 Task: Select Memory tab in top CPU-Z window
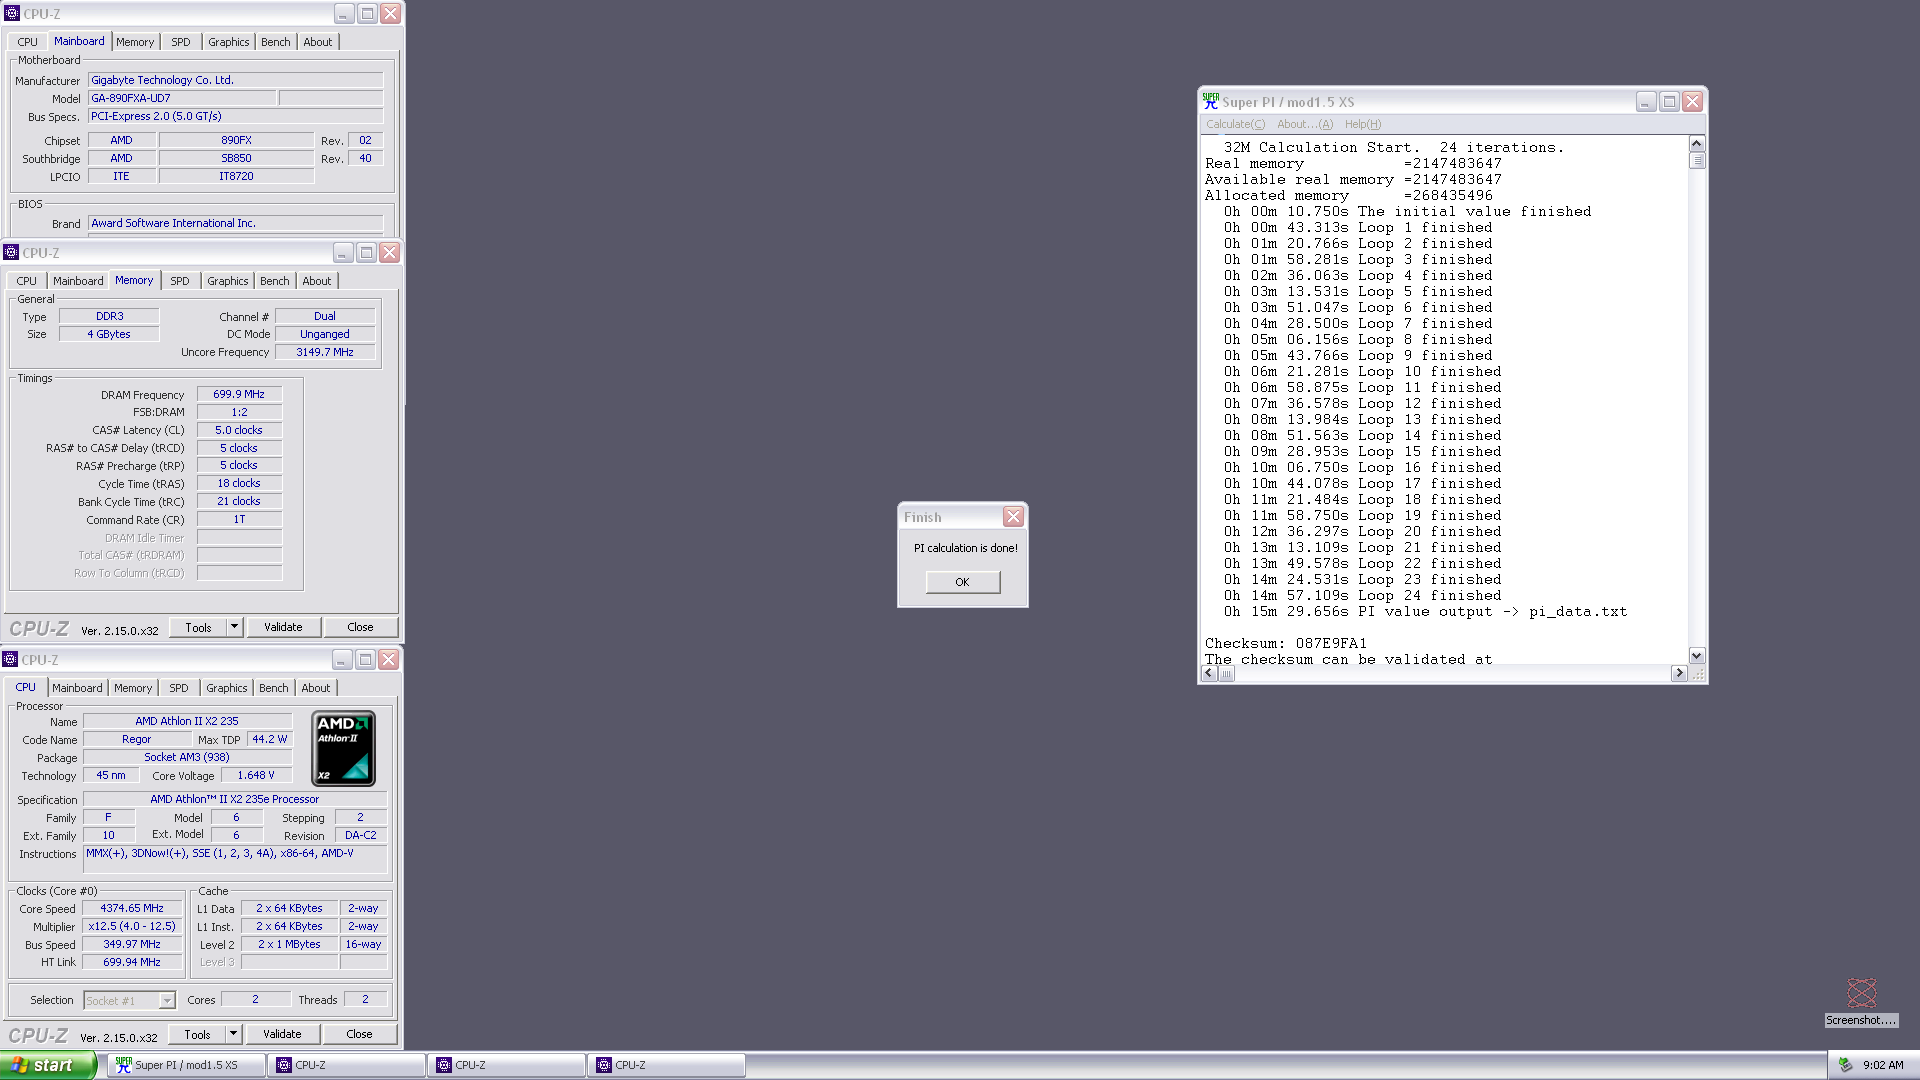pyautogui.click(x=135, y=42)
